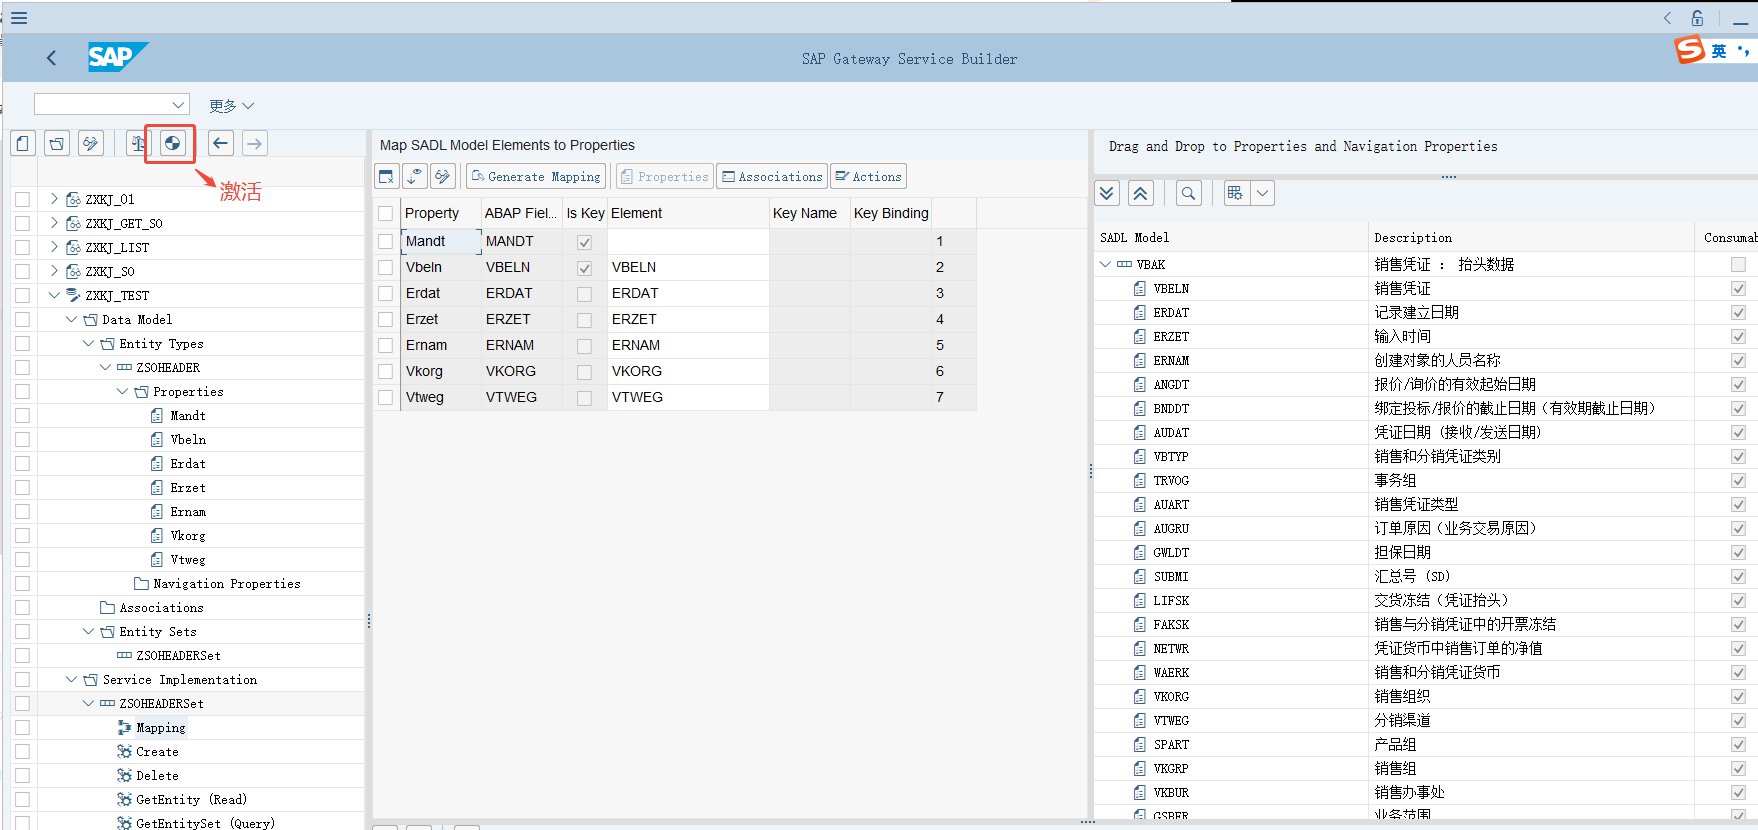This screenshot has width=1758, height=830.
Task: Select the Vkorg row checkbox
Action: point(386,372)
